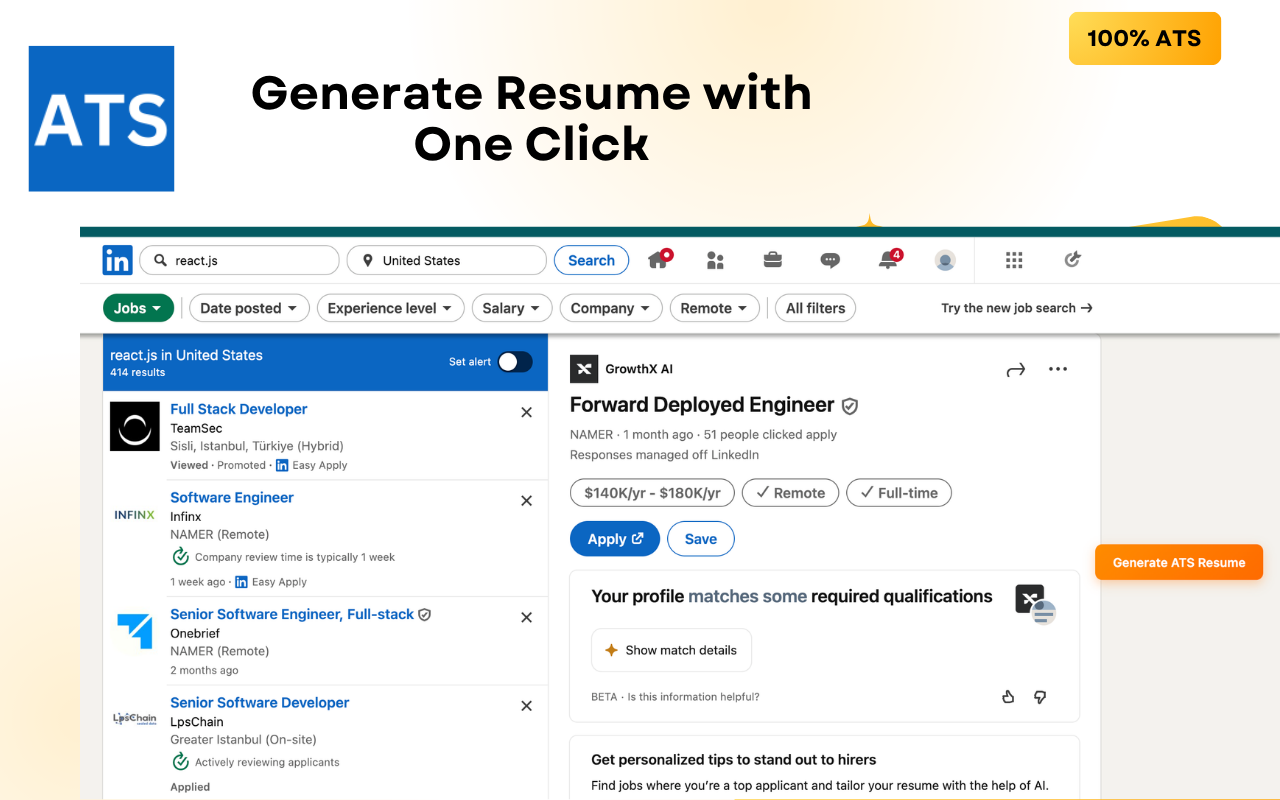
Task: Click the GrowthX AI company name
Action: click(639, 369)
